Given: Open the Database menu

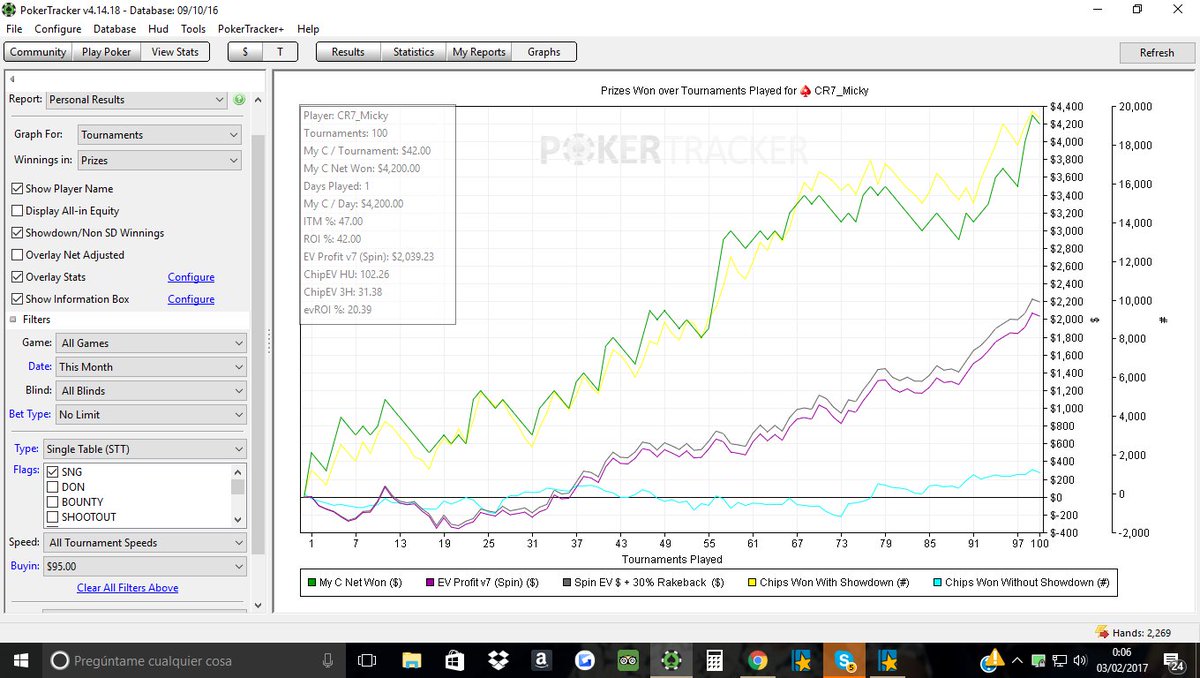Looking at the screenshot, I should click(115, 29).
